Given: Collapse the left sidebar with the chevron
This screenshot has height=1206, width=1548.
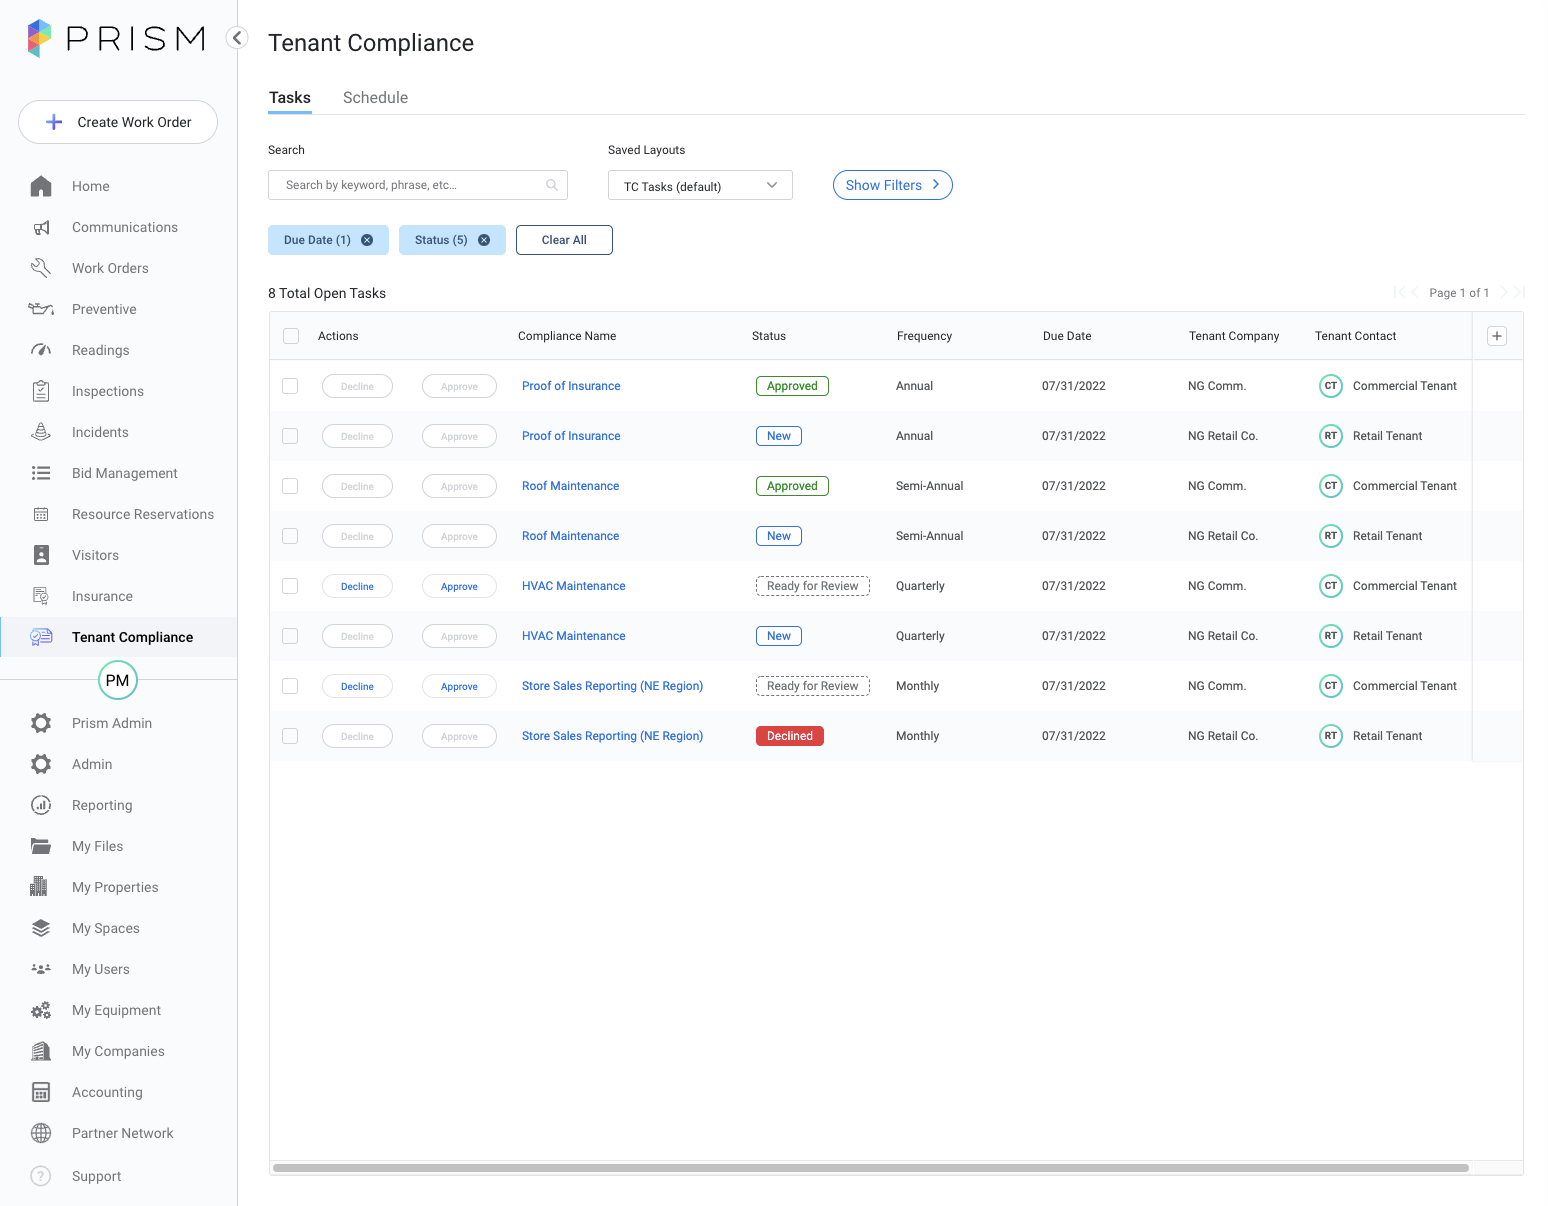Looking at the screenshot, I should click(237, 37).
